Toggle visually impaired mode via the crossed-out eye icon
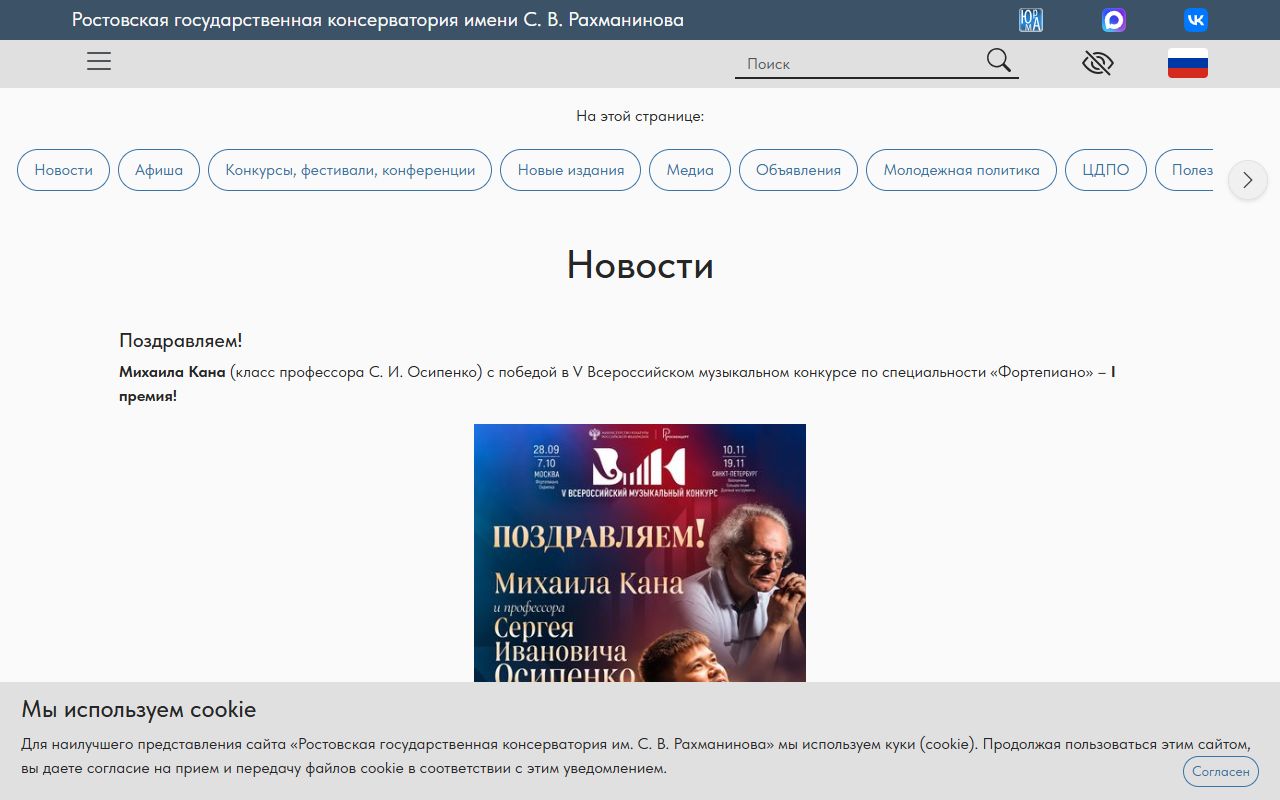This screenshot has width=1280, height=800. (1098, 63)
